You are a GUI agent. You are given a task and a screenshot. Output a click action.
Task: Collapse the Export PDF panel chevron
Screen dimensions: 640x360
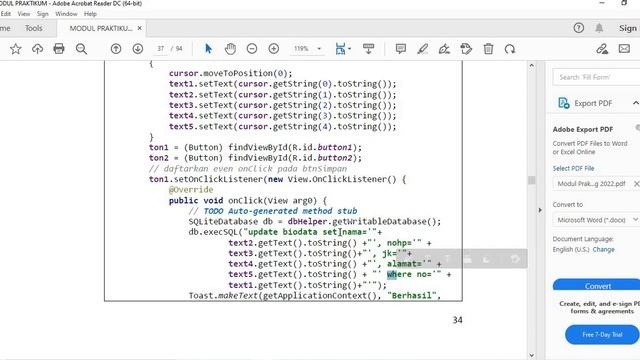[x=636, y=103]
